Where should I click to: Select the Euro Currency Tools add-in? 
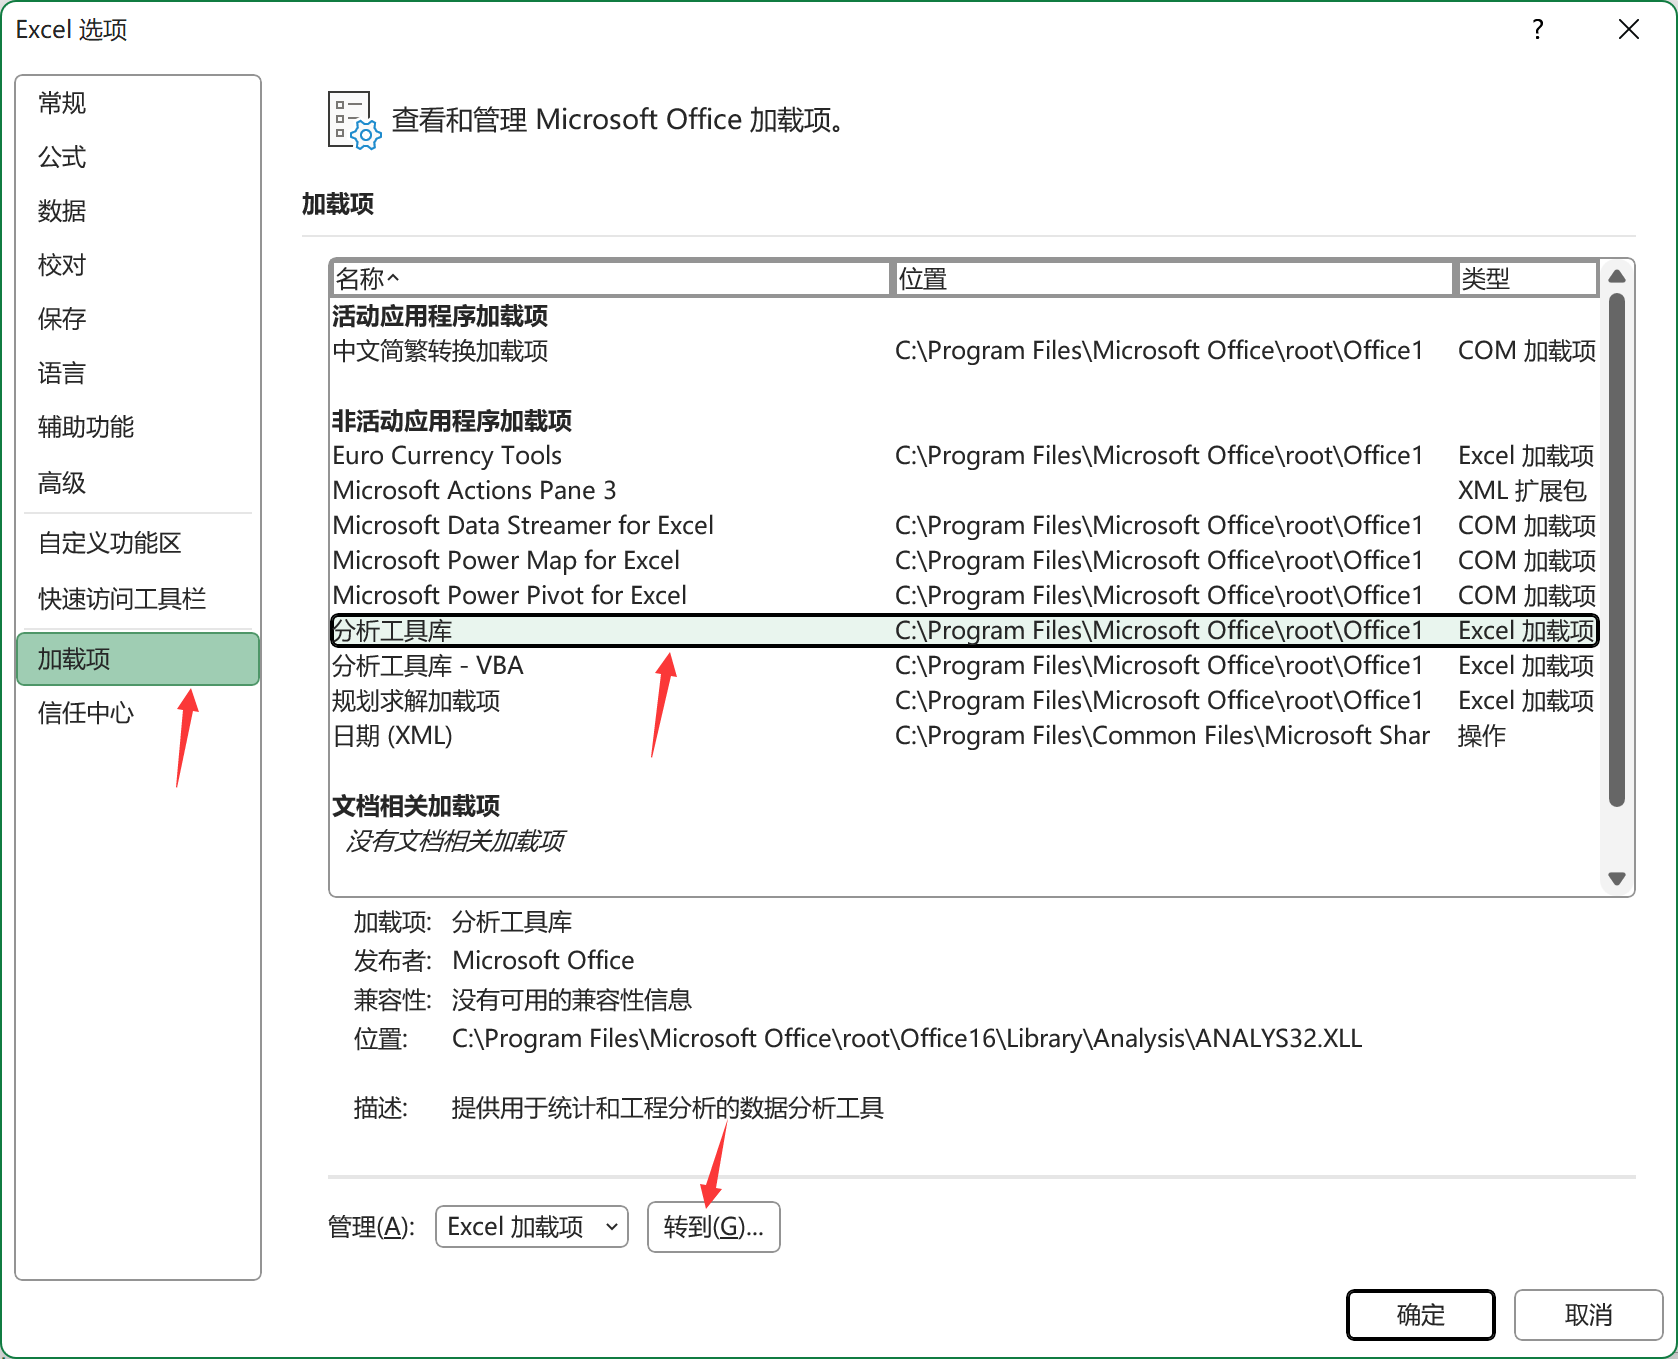click(964, 456)
